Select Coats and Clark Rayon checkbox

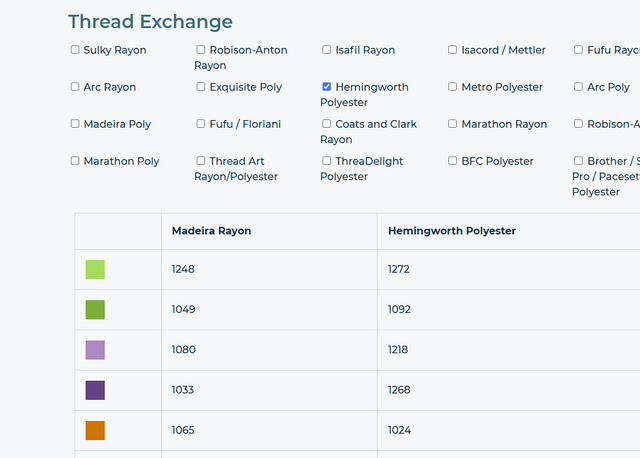327,124
